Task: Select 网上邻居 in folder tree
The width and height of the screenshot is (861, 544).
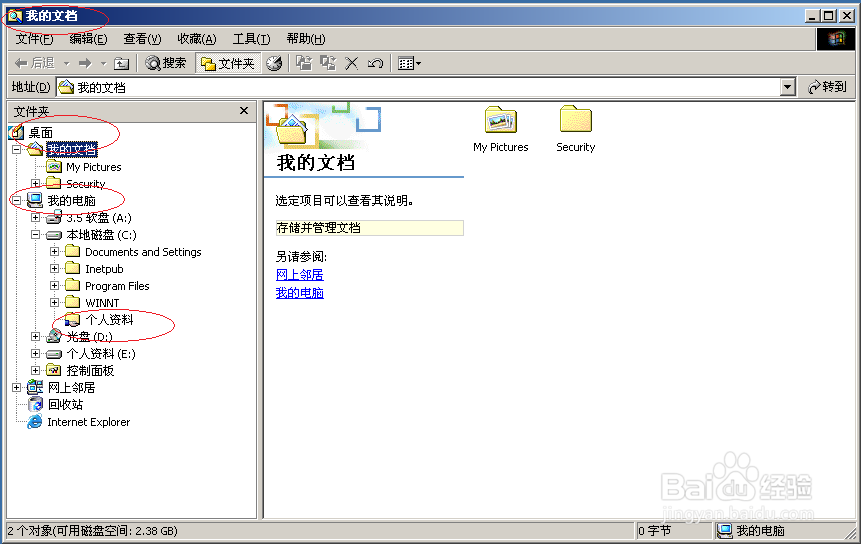Action: pos(71,388)
